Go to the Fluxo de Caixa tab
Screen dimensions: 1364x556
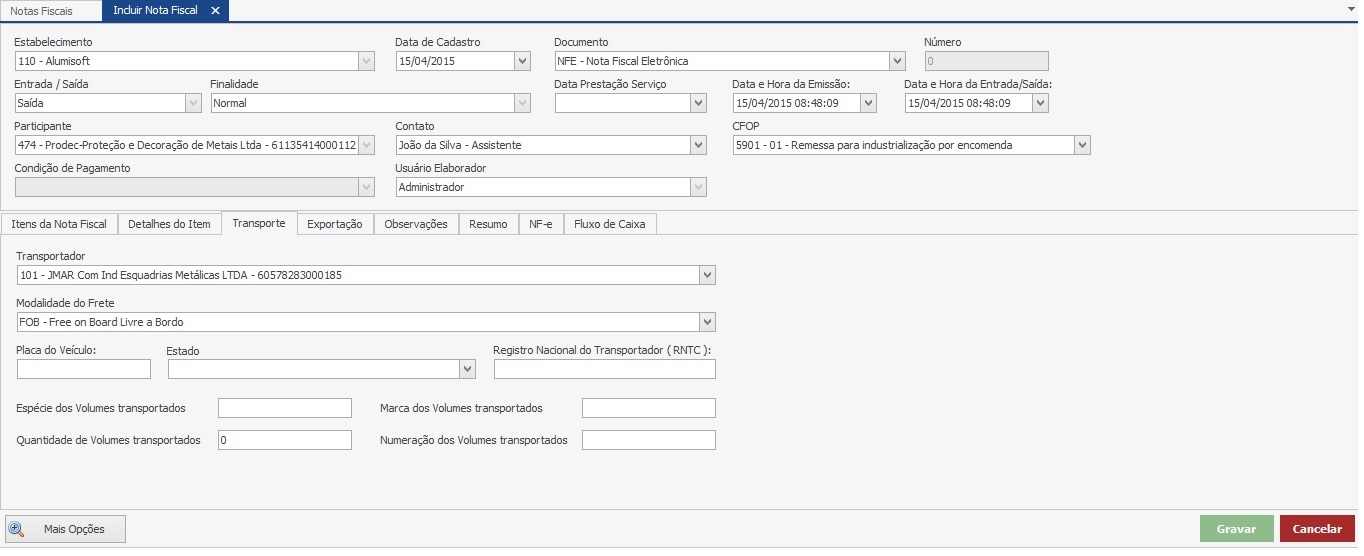point(610,224)
